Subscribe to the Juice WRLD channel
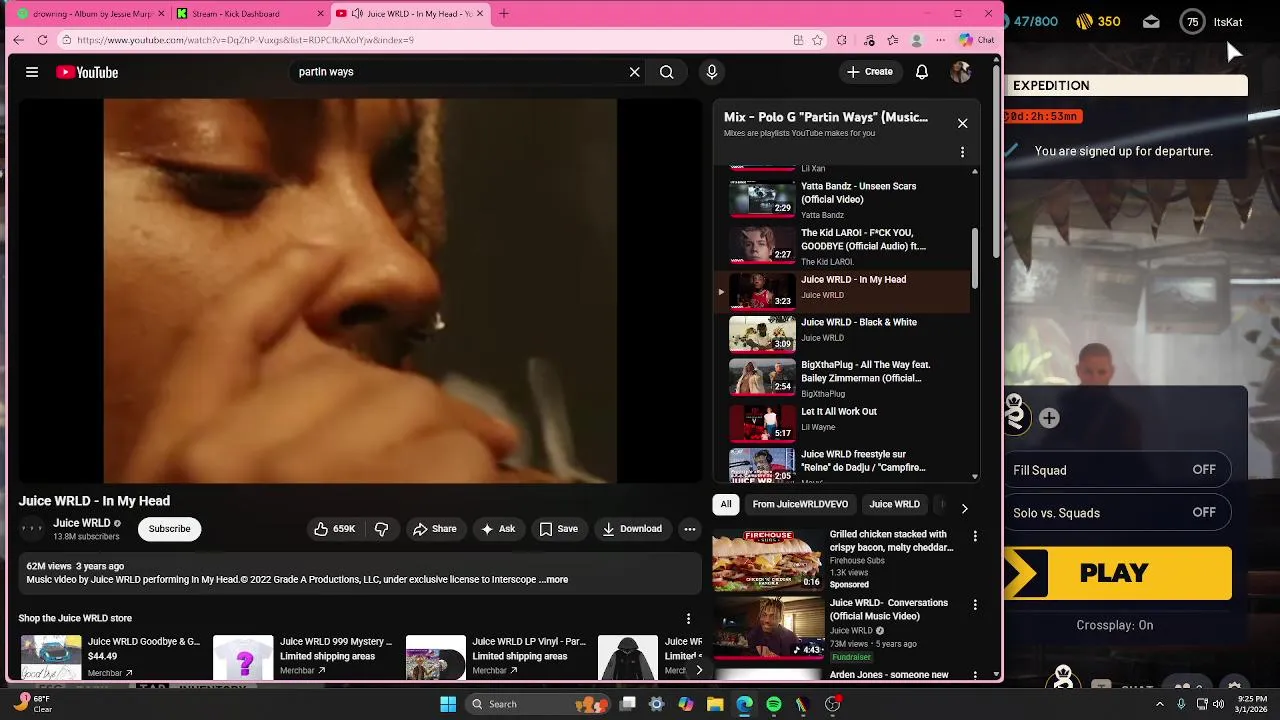The image size is (1280, 720). point(169,529)
